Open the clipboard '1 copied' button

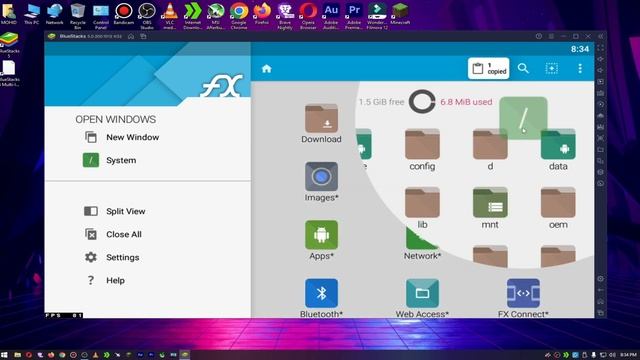489,68
